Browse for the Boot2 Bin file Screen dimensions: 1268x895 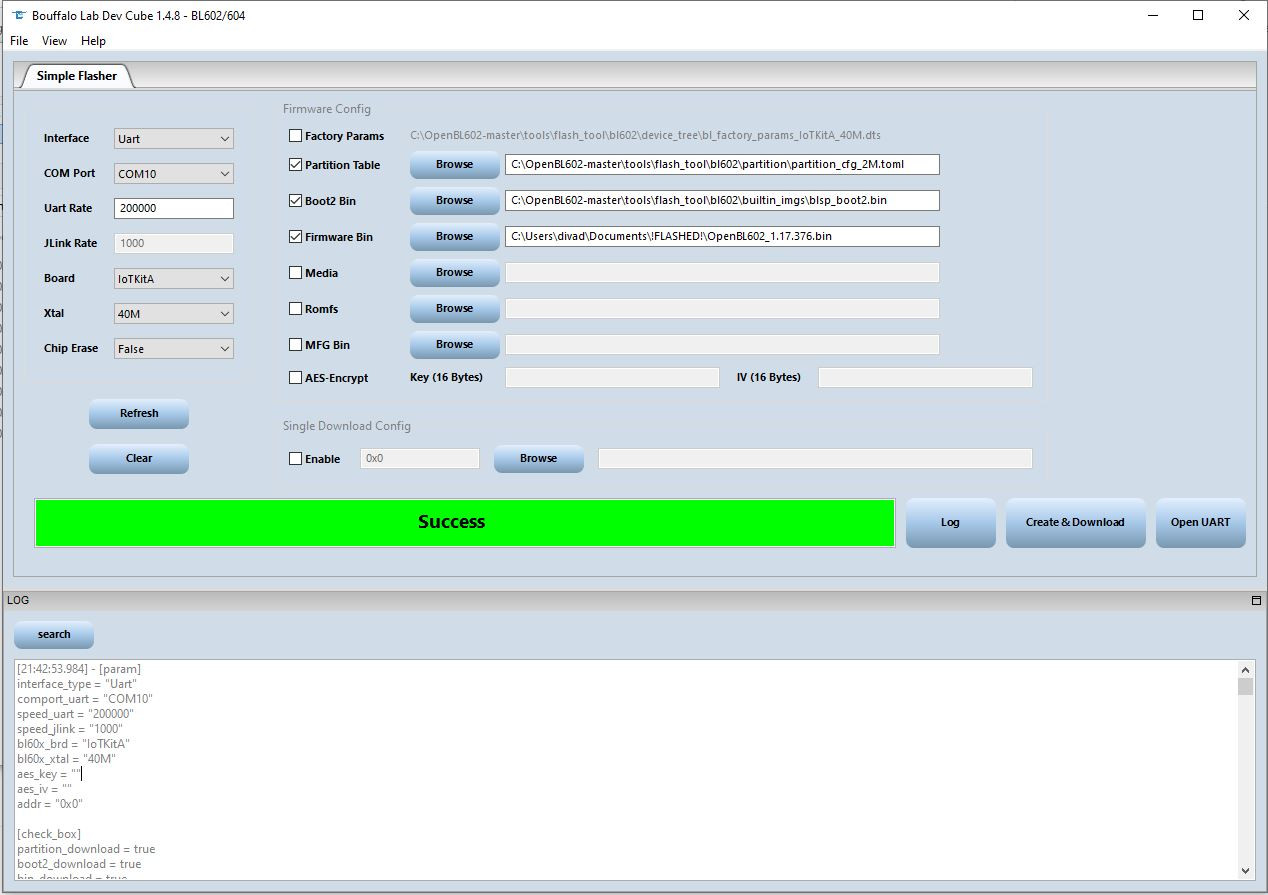tap(454, 200)
